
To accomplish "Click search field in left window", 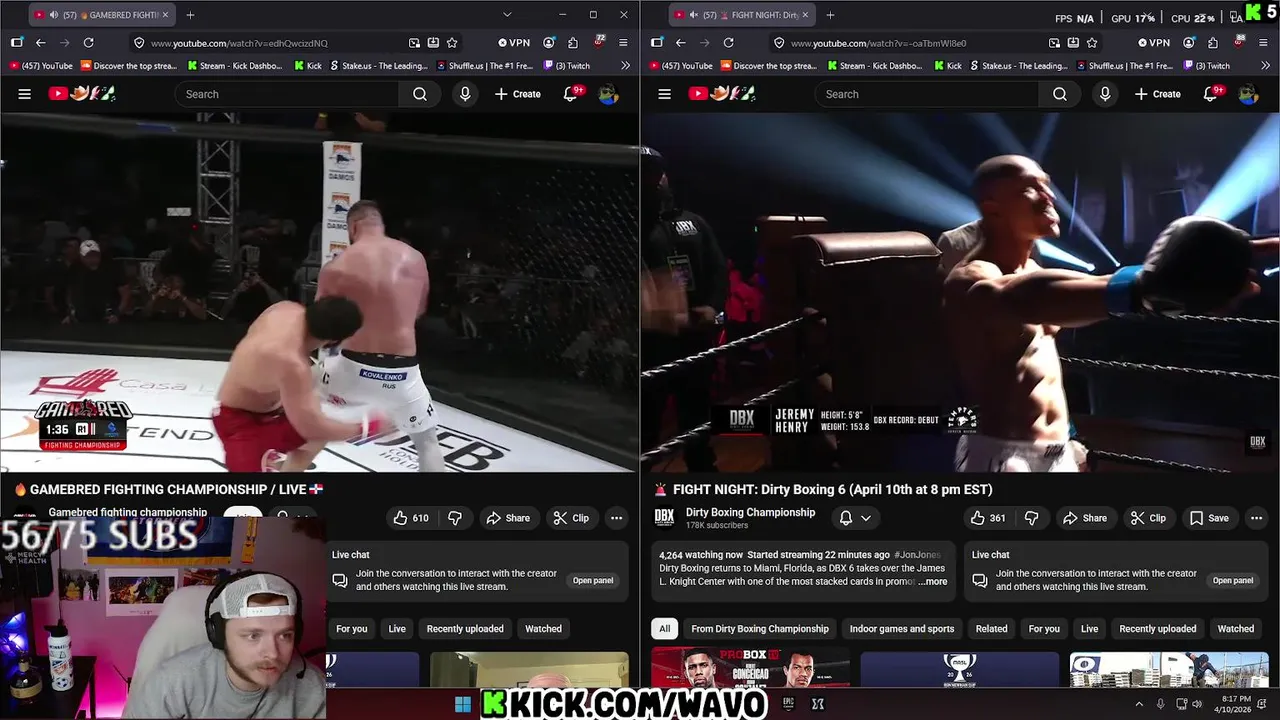I will click(287, 94).
